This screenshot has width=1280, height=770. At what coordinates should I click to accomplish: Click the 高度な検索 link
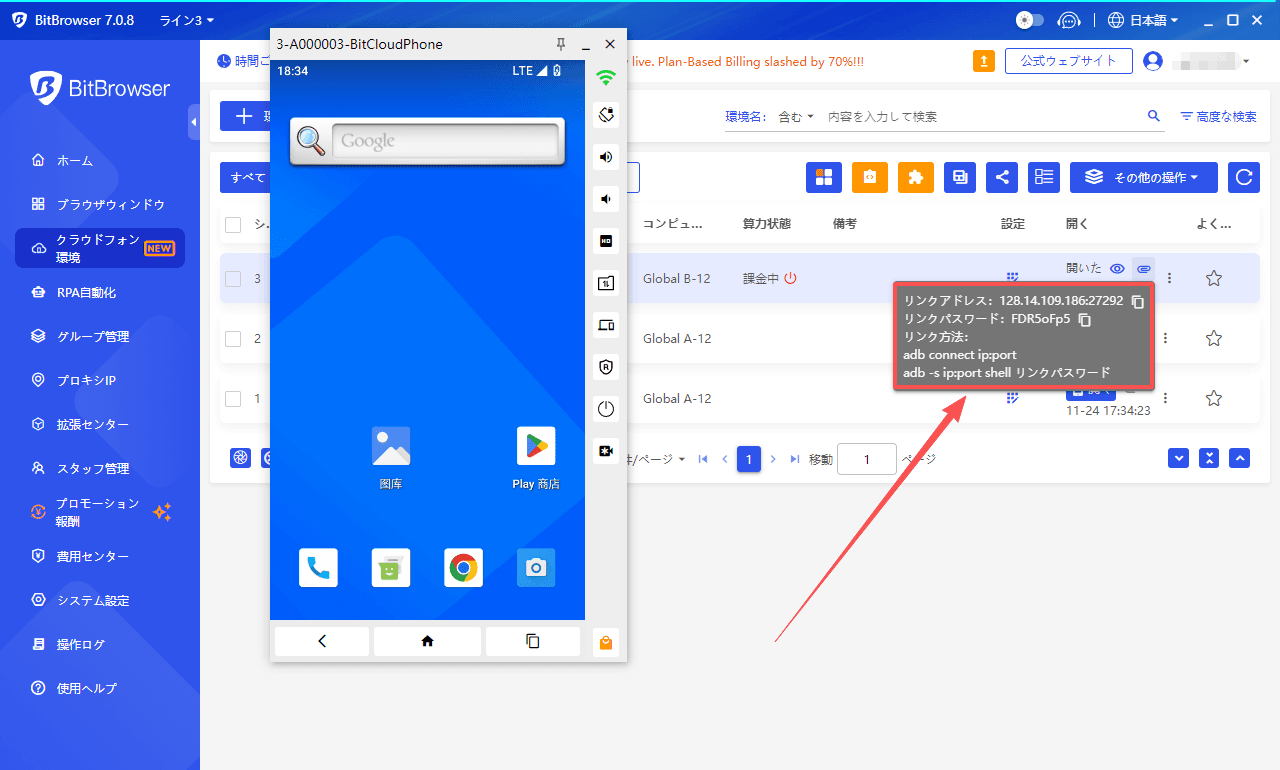point(1218,117)
